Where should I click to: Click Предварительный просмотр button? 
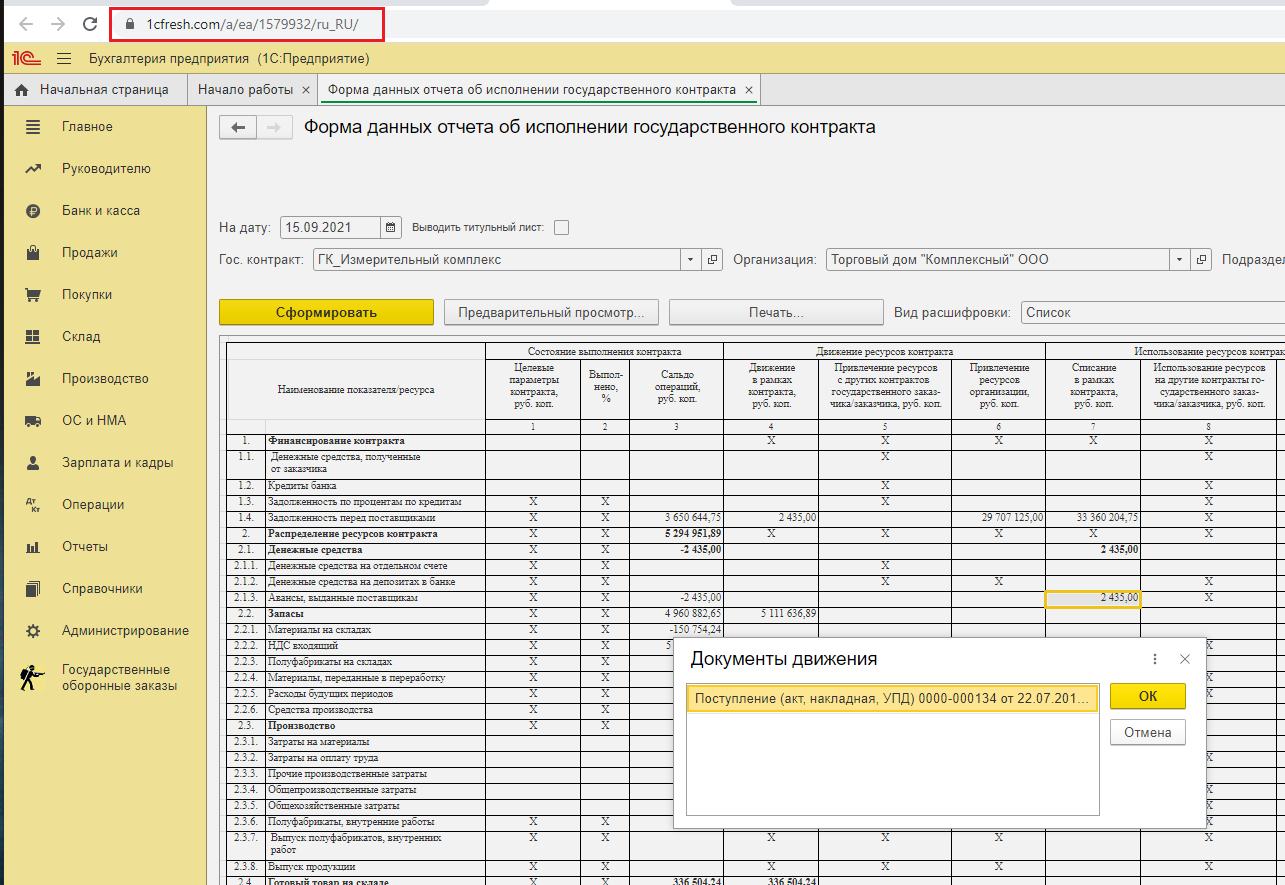tap(551, 312)
